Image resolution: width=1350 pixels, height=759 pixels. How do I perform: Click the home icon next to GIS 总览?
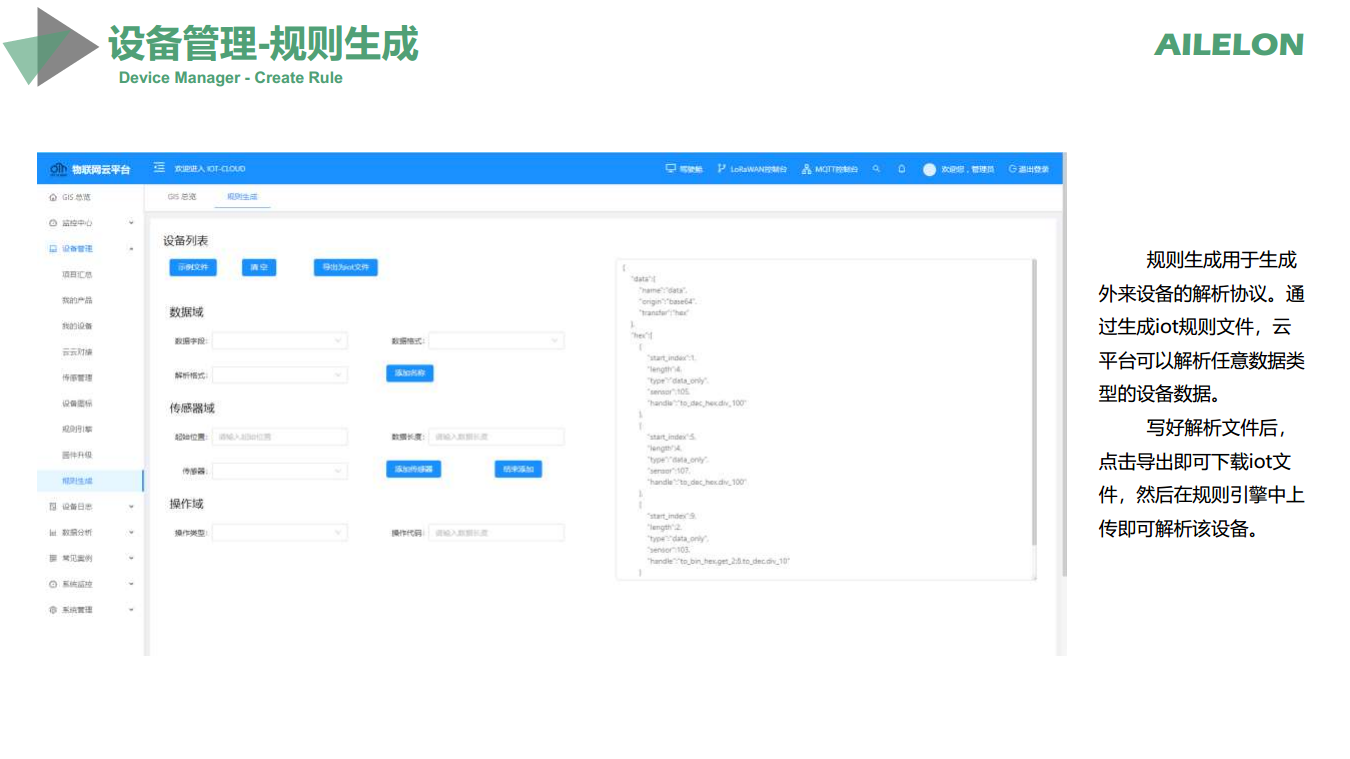53,198
